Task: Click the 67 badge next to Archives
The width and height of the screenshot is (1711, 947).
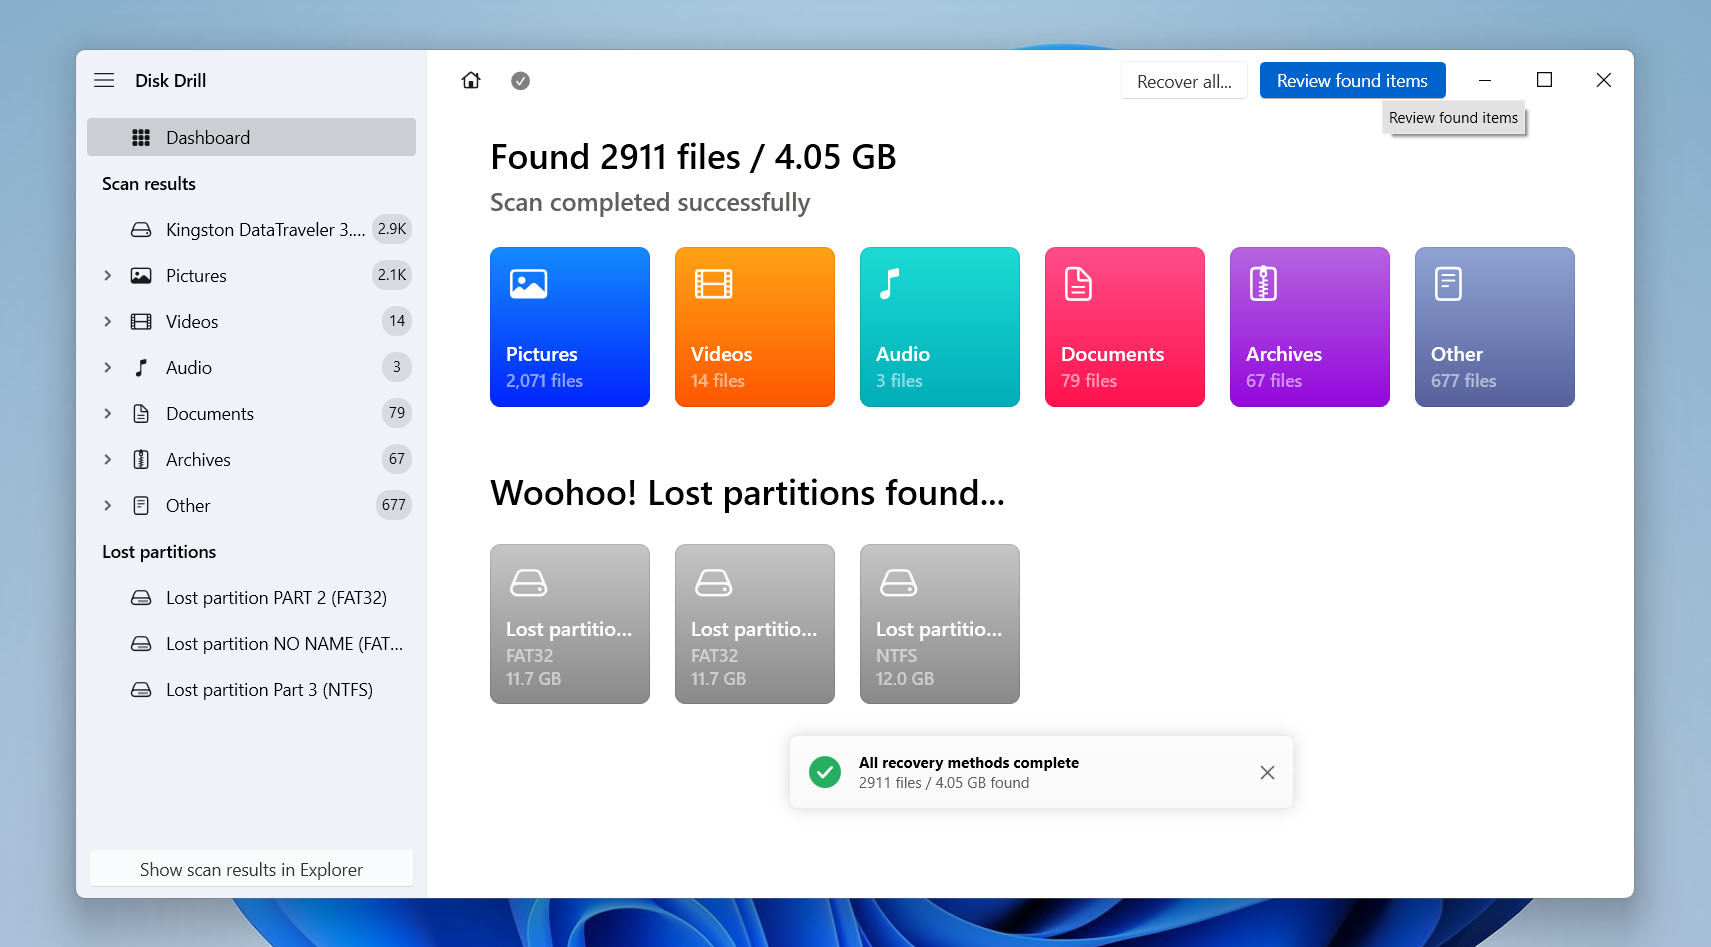Action: (397, 459)
